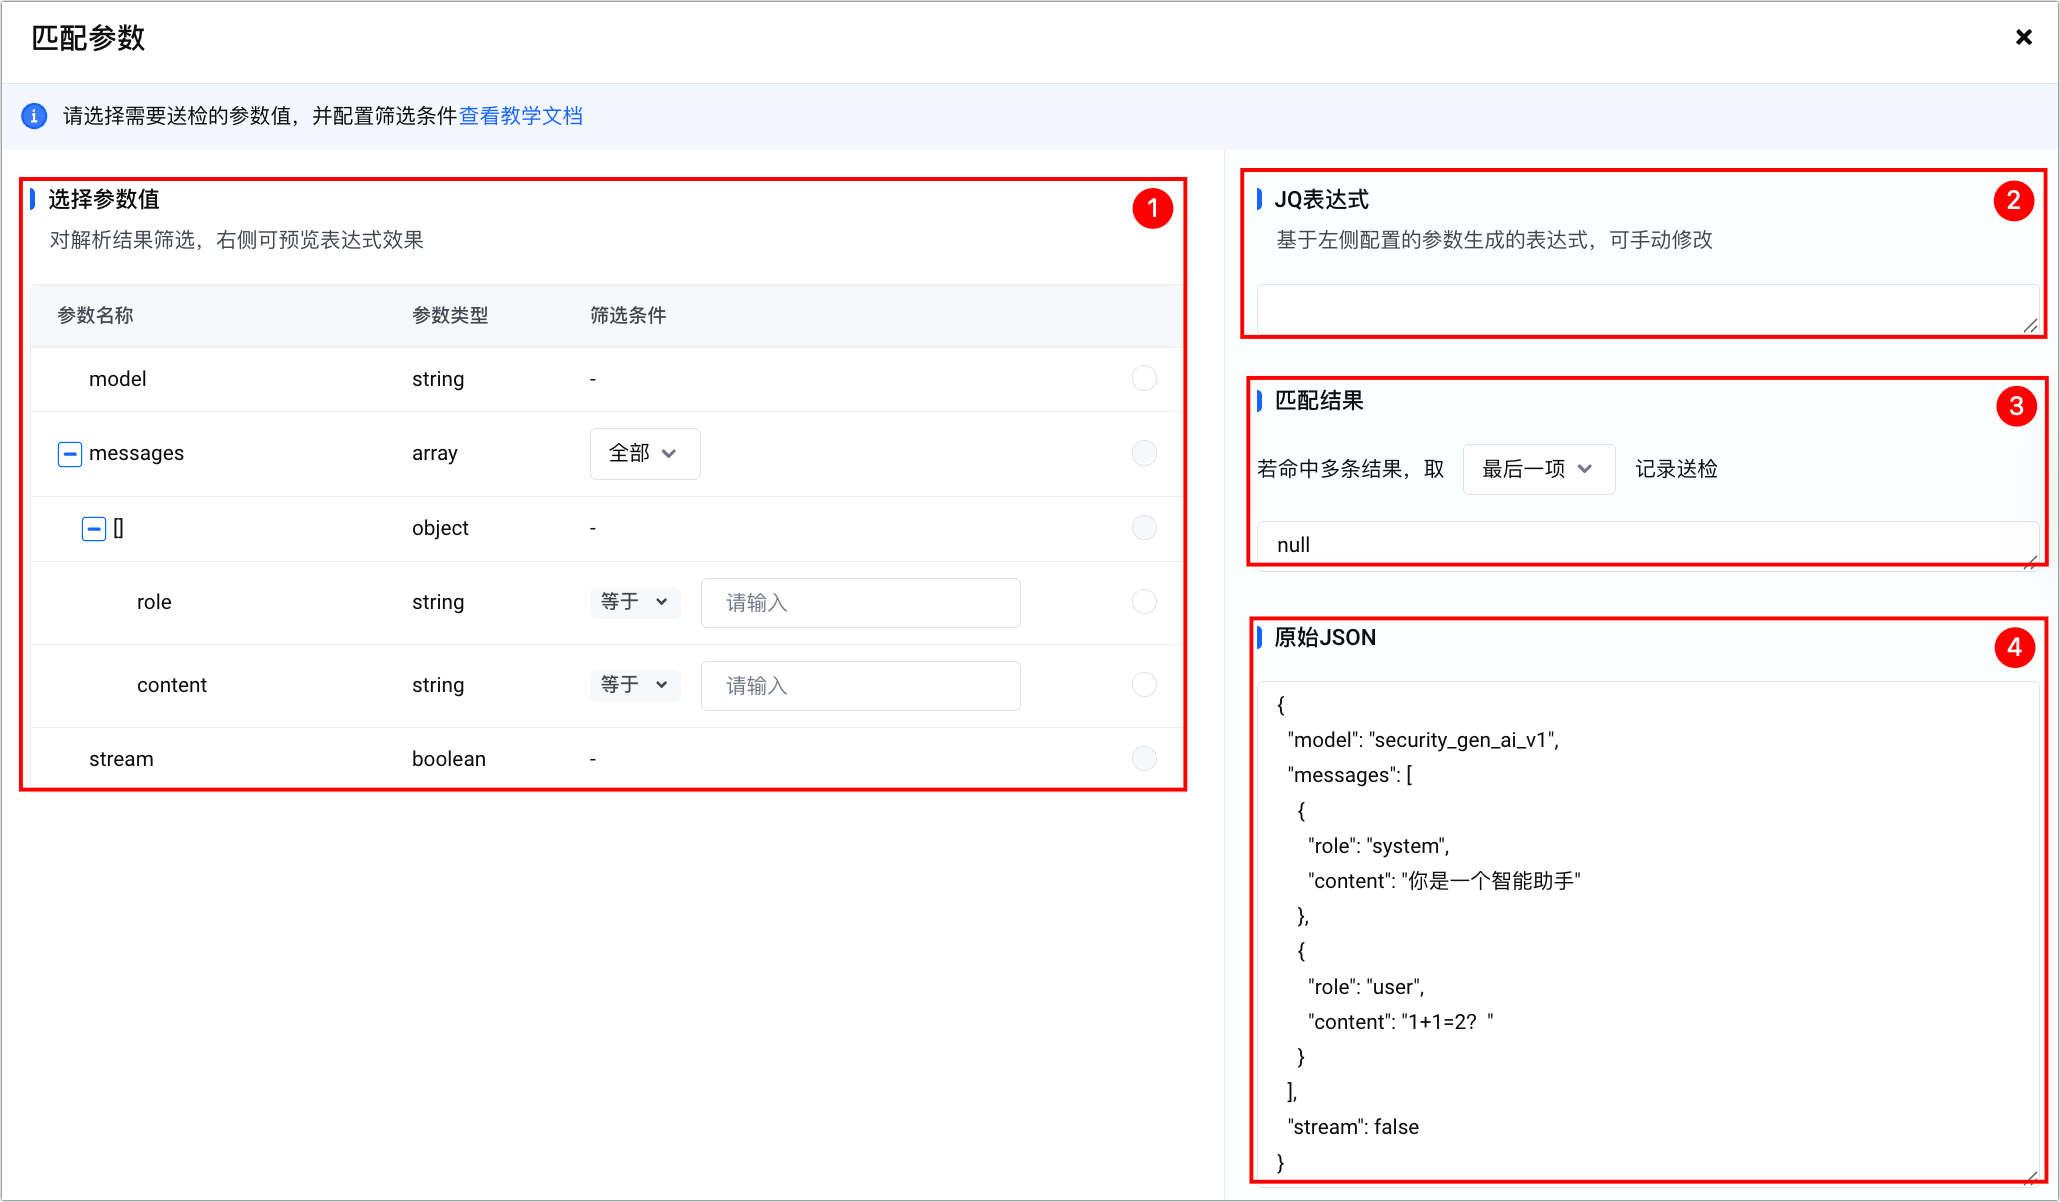Select the role parameter radio button
Viewport: 2060px width, 1202px height.
(x=1144, y=601)
